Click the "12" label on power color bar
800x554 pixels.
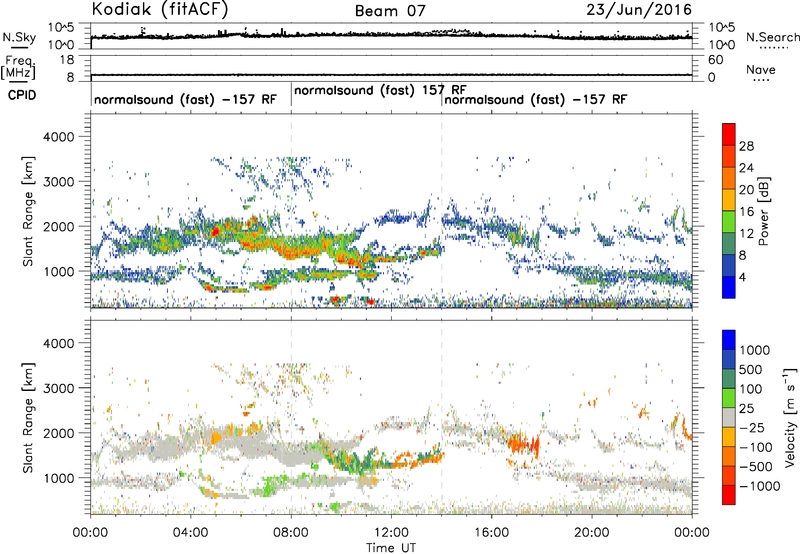point(746,234)
